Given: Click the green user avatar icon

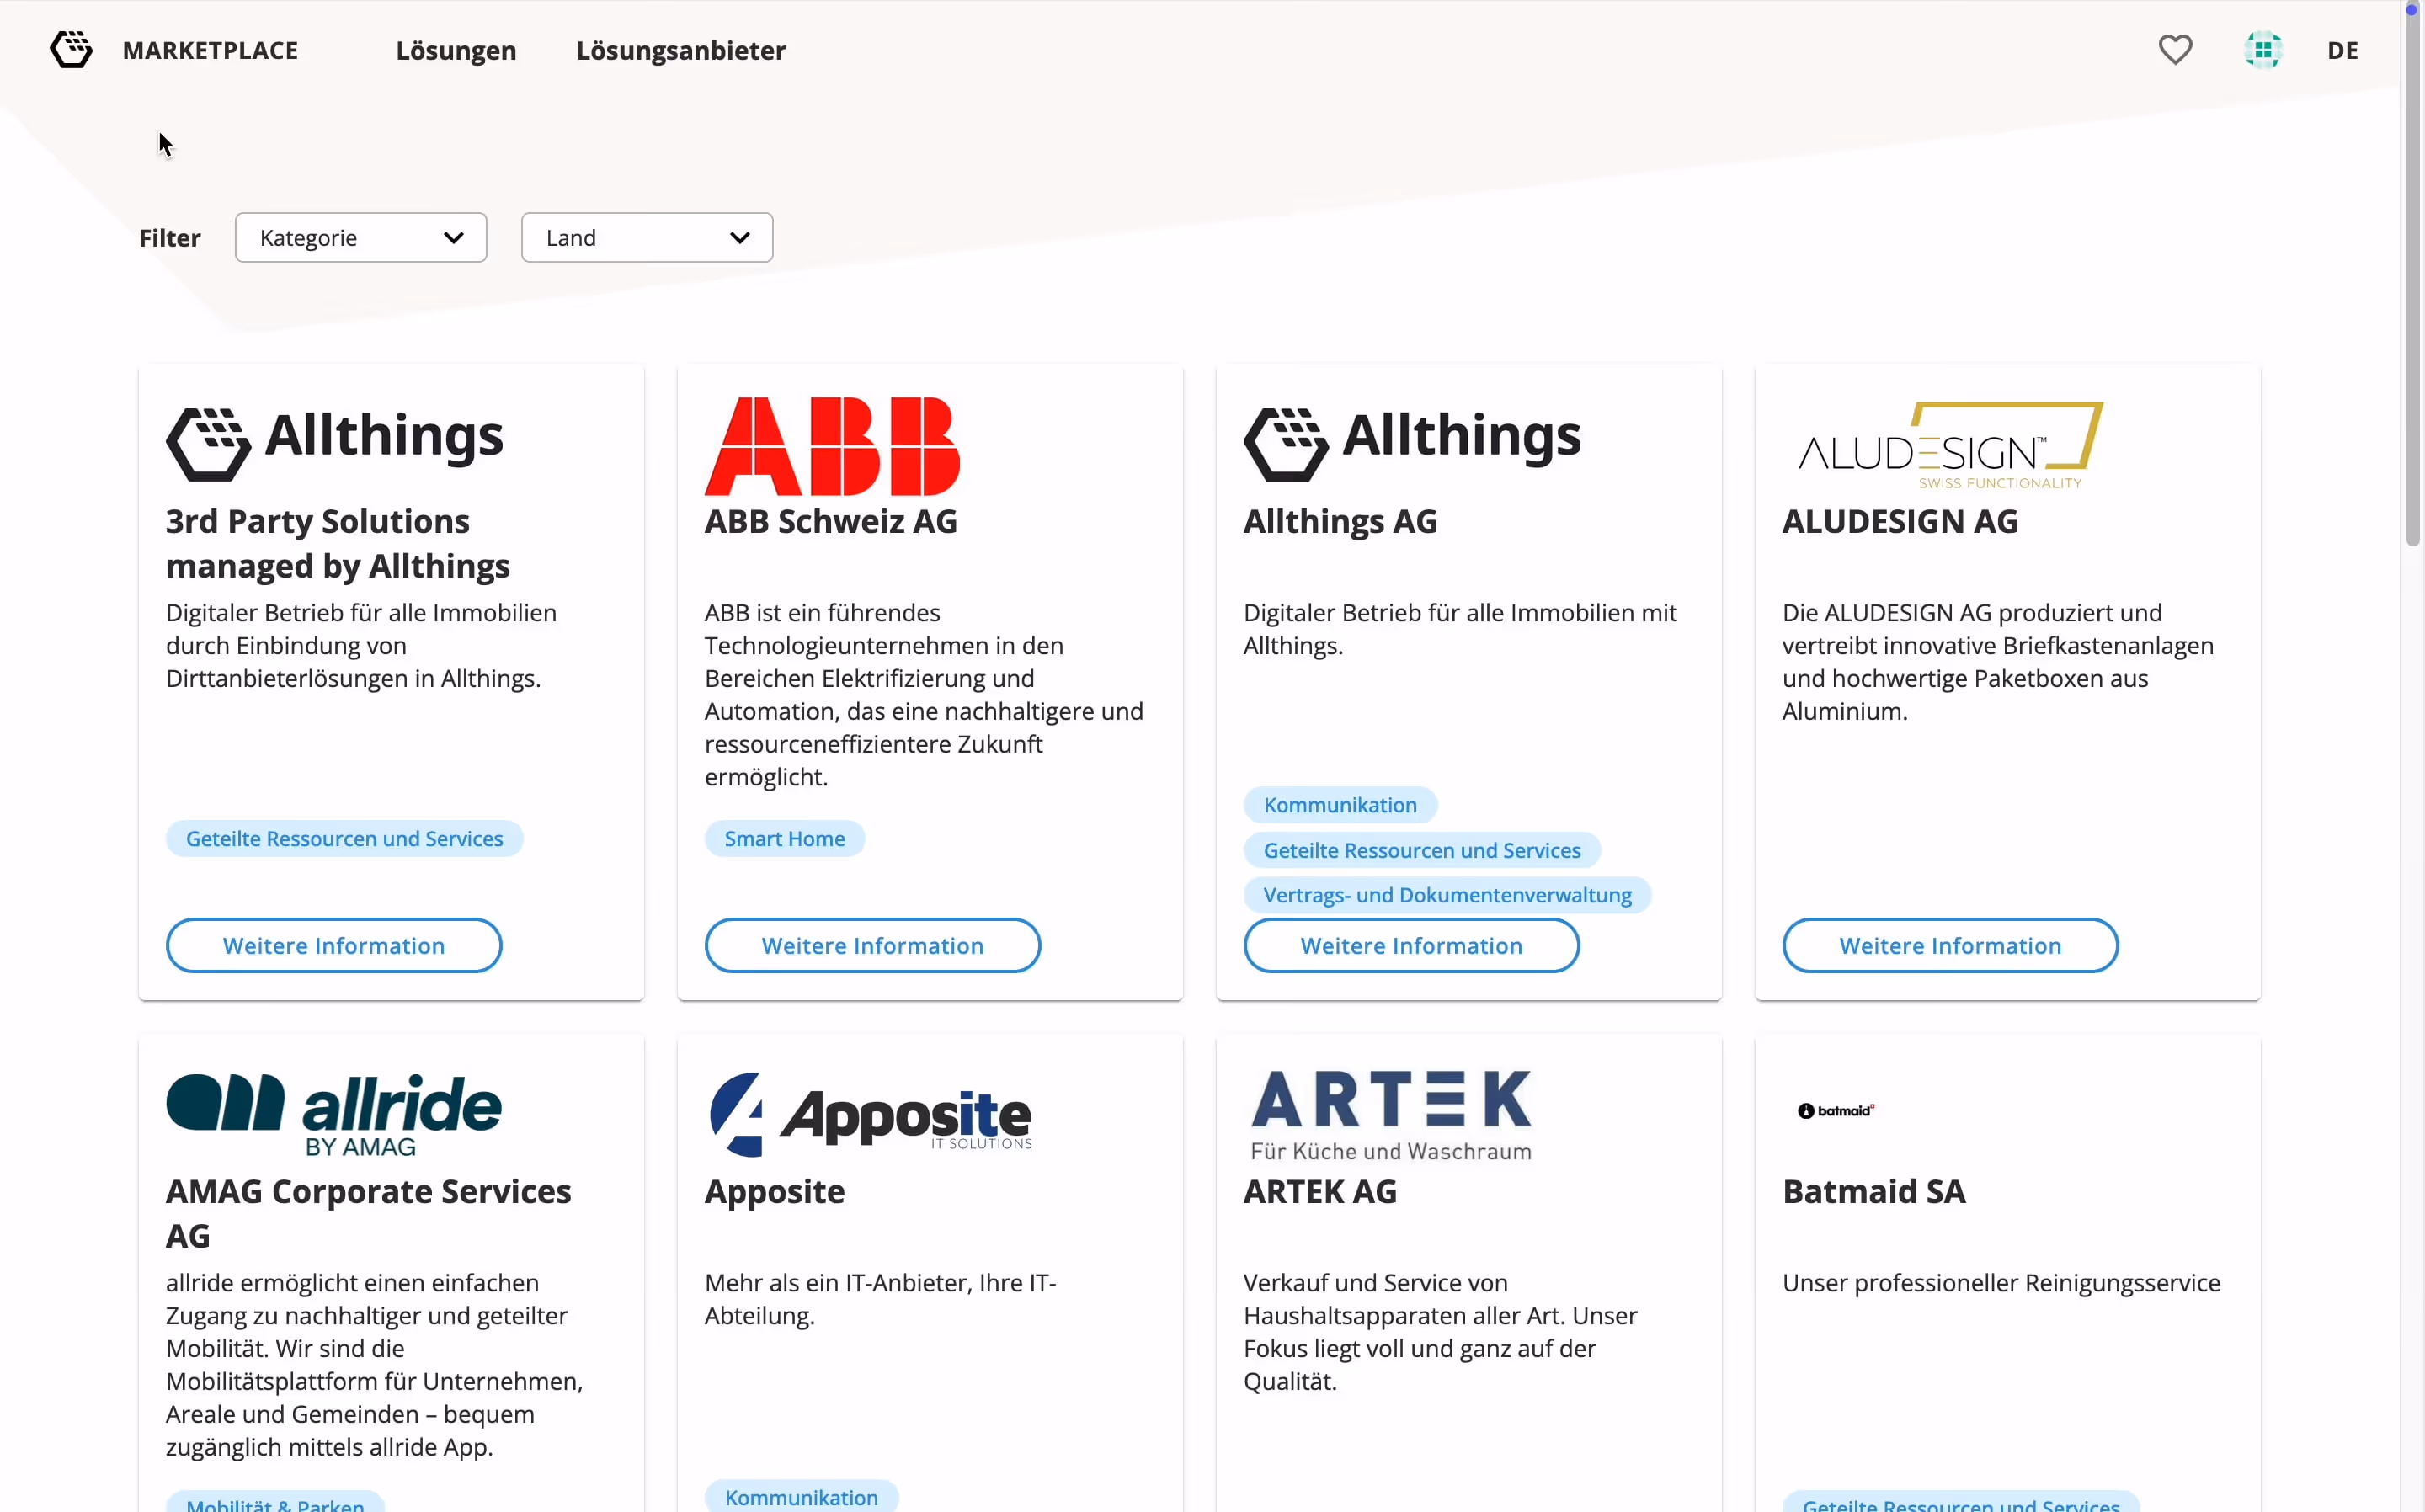Looking at the screenshot, I should (2262, 50).
